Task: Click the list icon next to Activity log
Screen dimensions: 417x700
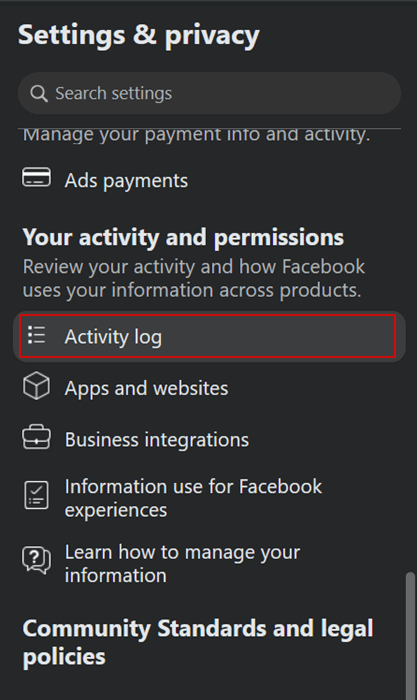Action: coord(37,335)
